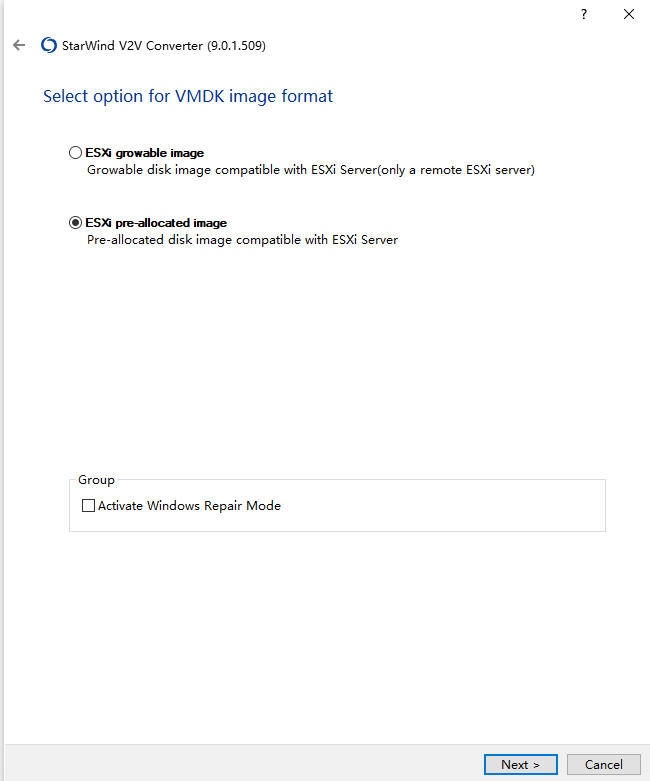Click the 'Group' box caption
The width and height of the screenshot is (650, 781).
96,480
